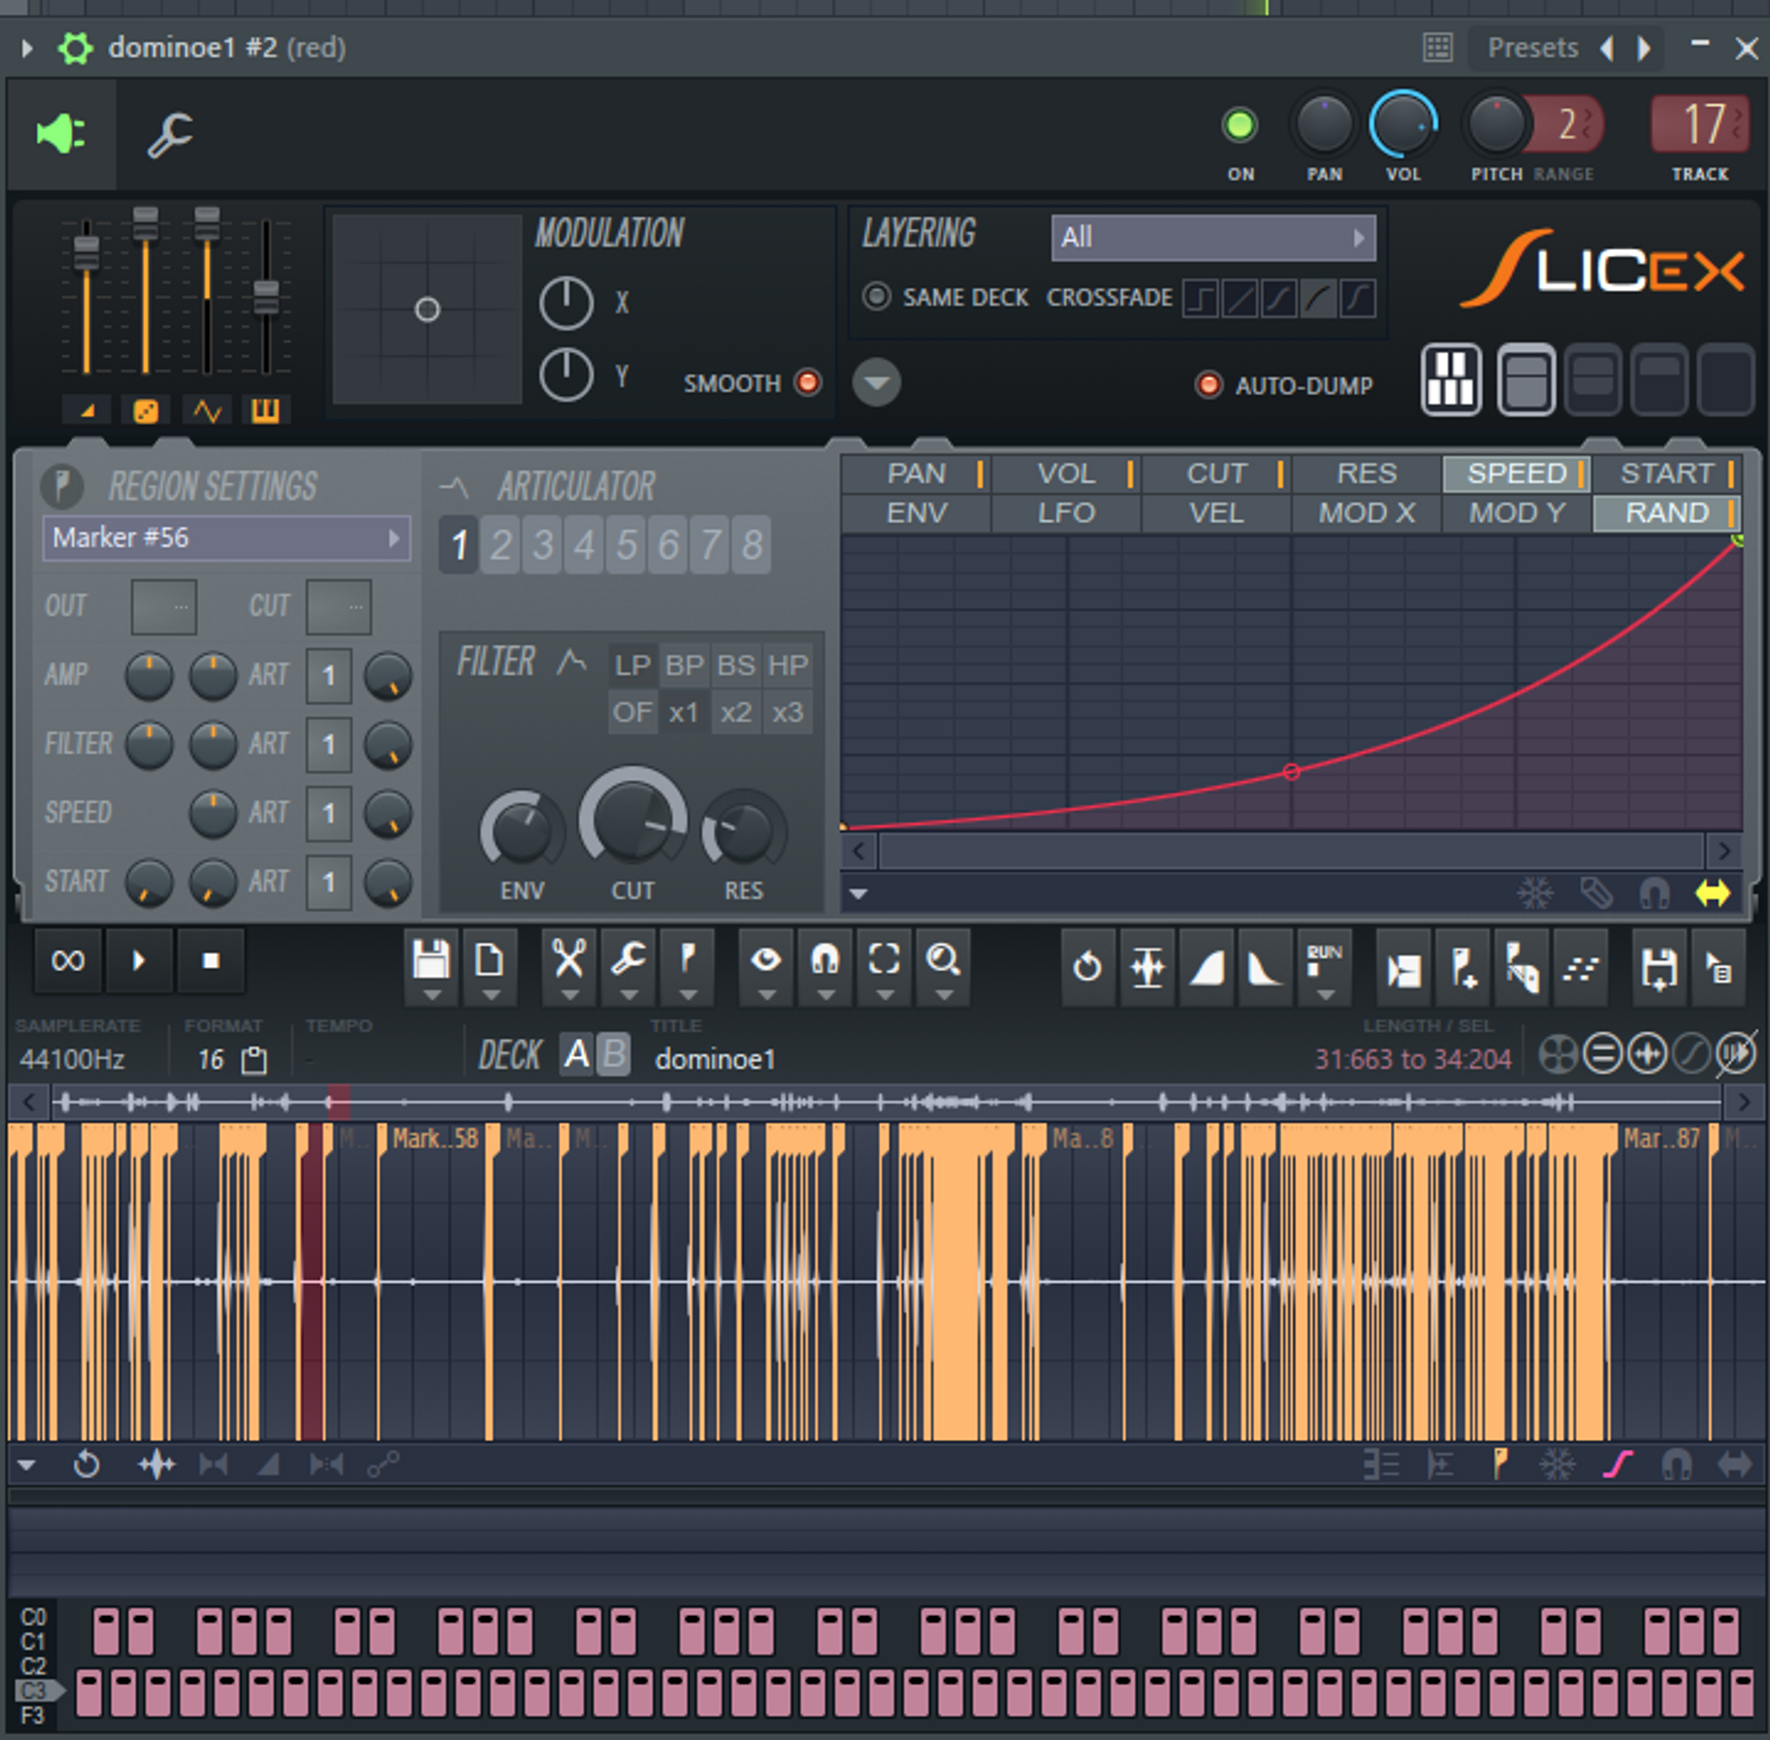1770x1740 pixels.
Task: Open the Layering All dropdown
Action: 1213,237
